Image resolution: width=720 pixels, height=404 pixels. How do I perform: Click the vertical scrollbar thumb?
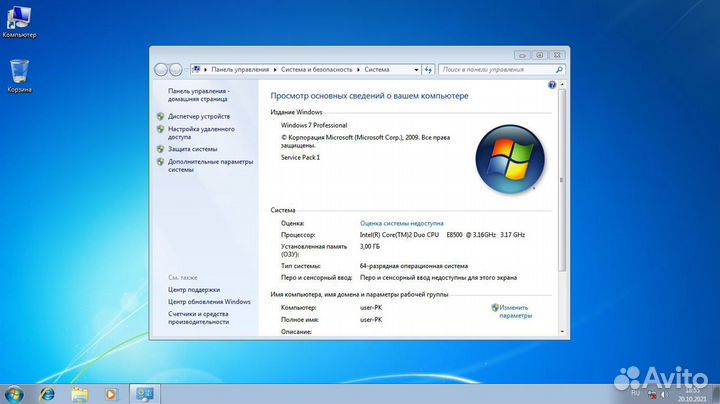pyautogui.click(x=562, y=180)
